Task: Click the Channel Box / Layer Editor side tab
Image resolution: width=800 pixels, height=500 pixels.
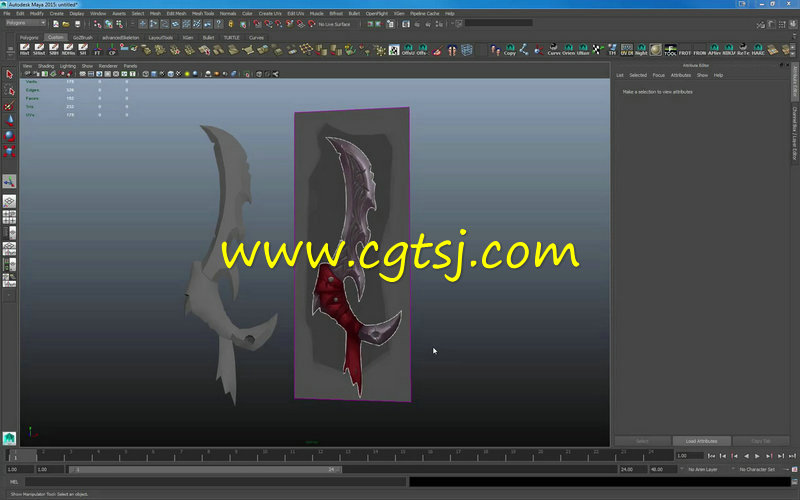Action: pos(794,133)
